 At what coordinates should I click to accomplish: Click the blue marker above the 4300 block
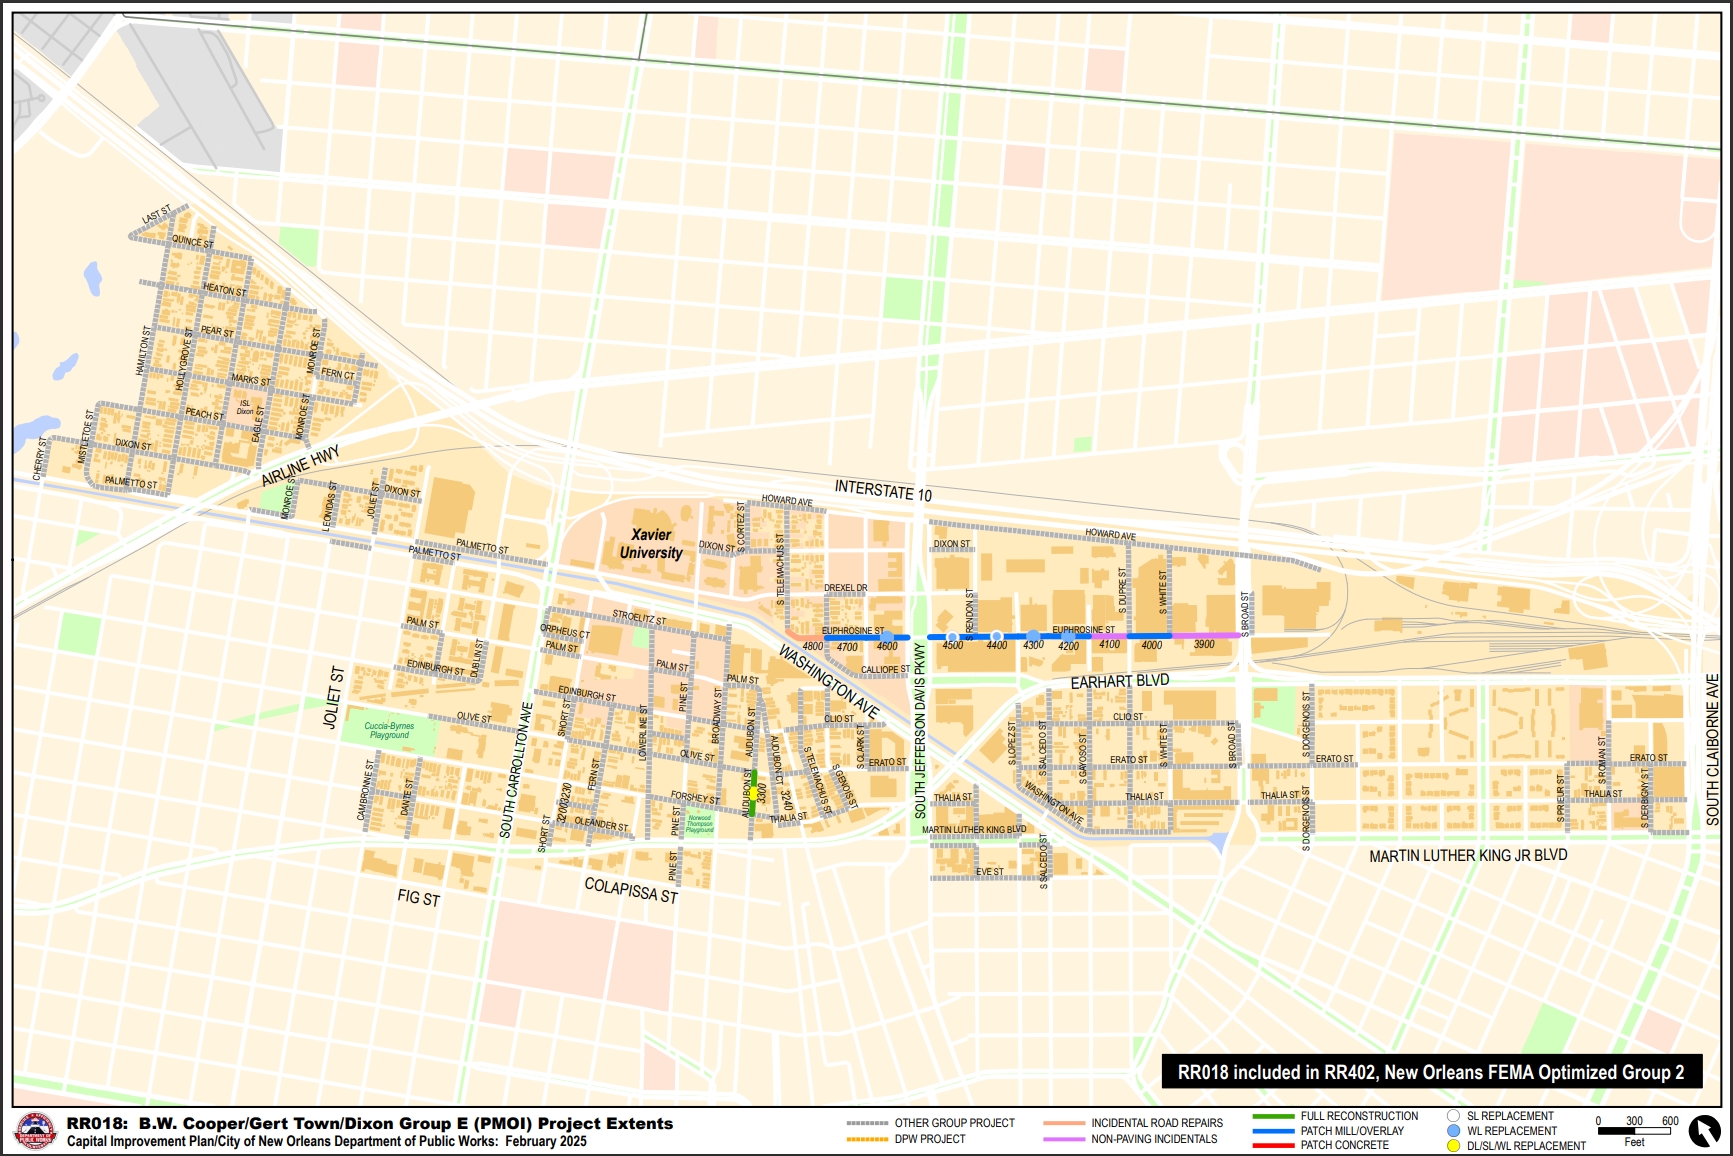coord(1033,636)
